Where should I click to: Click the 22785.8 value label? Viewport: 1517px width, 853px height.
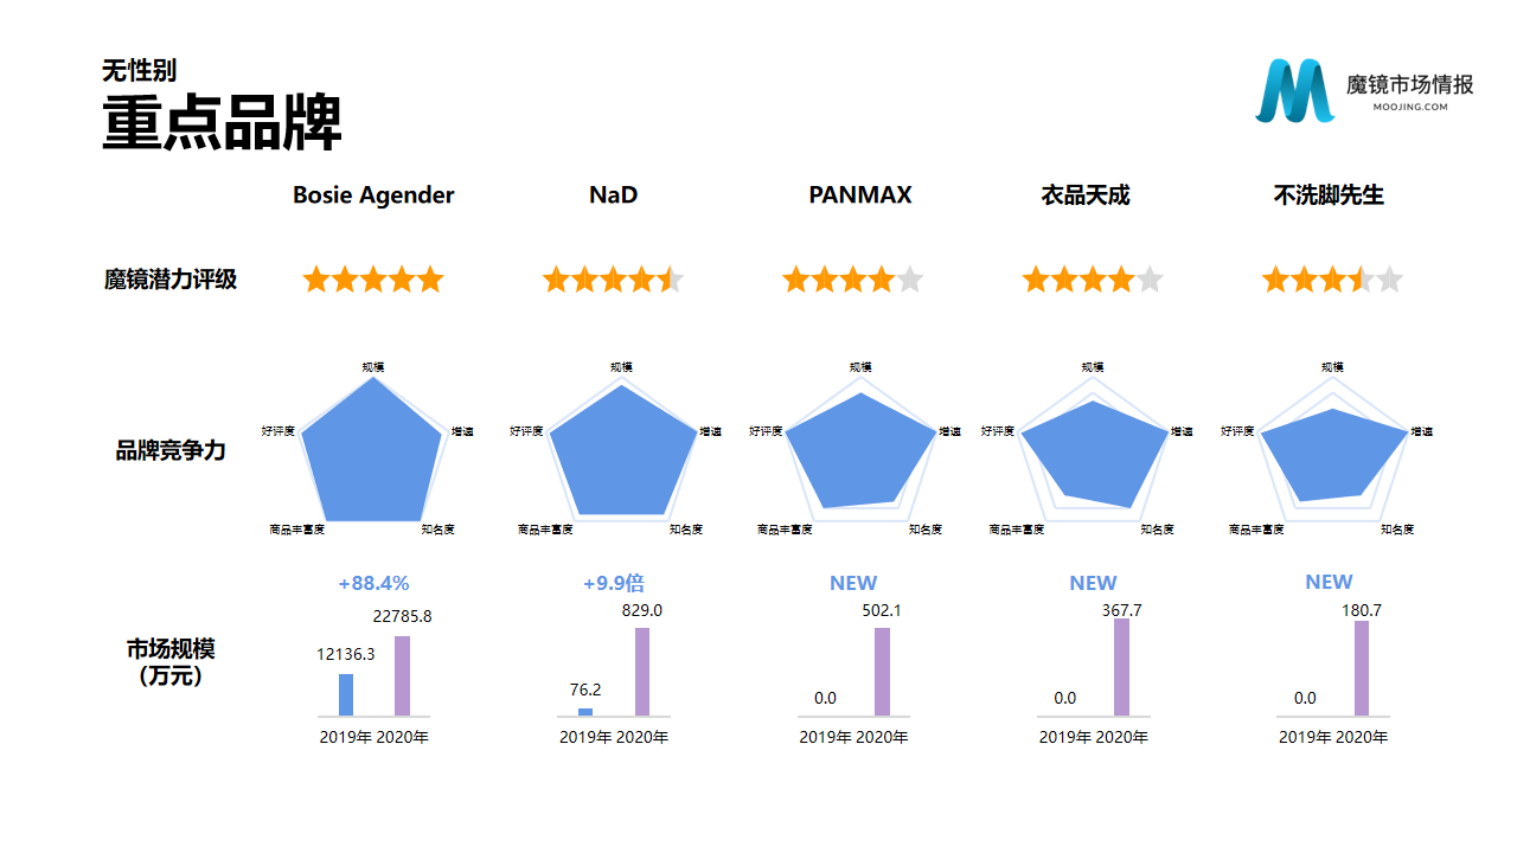pyautogui.click(x=402, y=616)
